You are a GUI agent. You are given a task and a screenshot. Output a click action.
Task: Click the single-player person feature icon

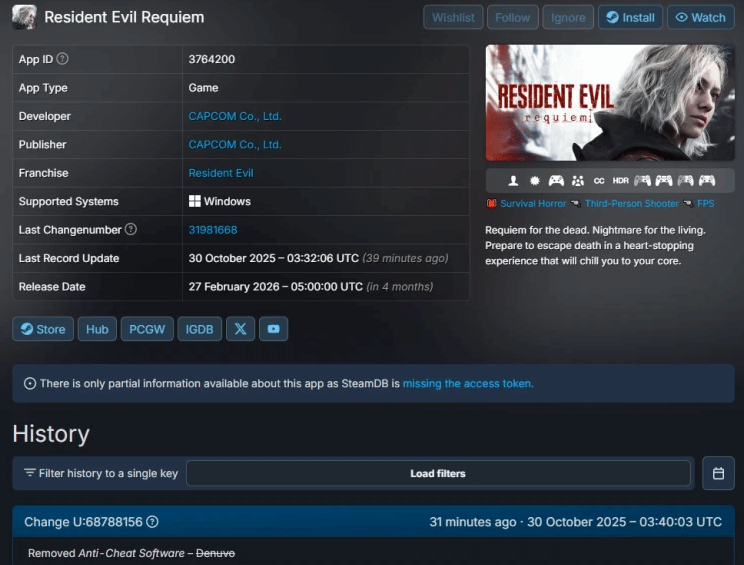(x=513, y=181)
